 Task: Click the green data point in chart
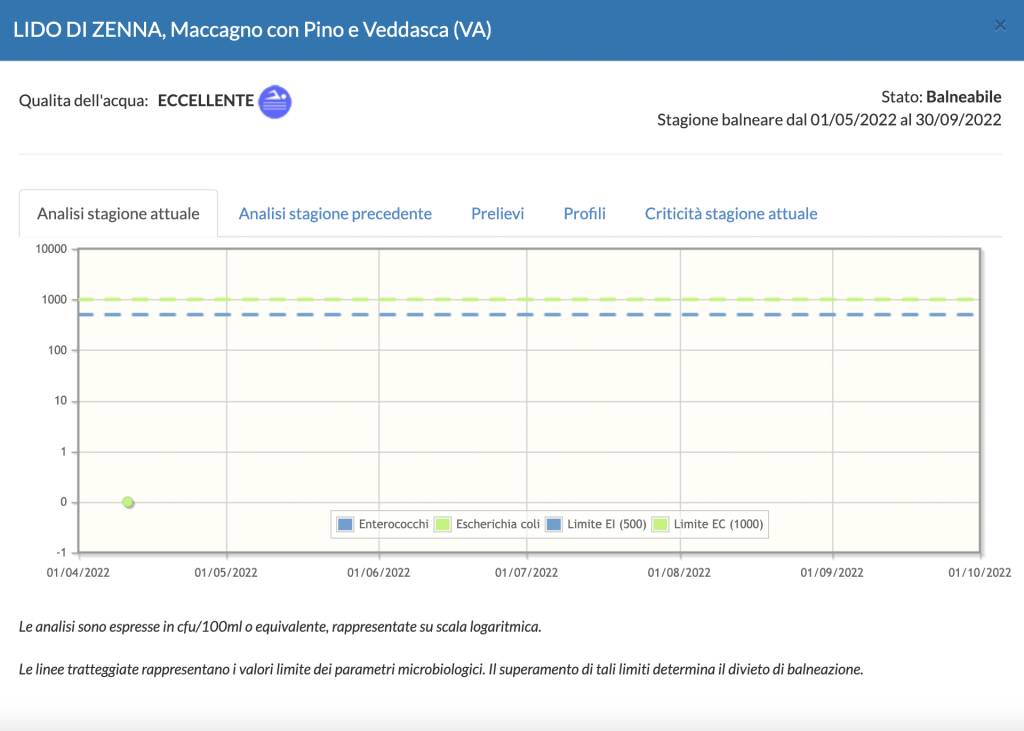pos(128,502)
